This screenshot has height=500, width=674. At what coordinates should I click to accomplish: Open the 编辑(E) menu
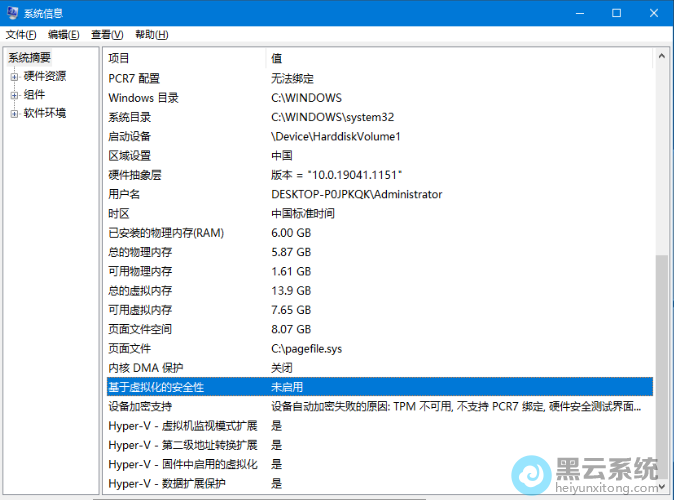(x=64, y=34)
